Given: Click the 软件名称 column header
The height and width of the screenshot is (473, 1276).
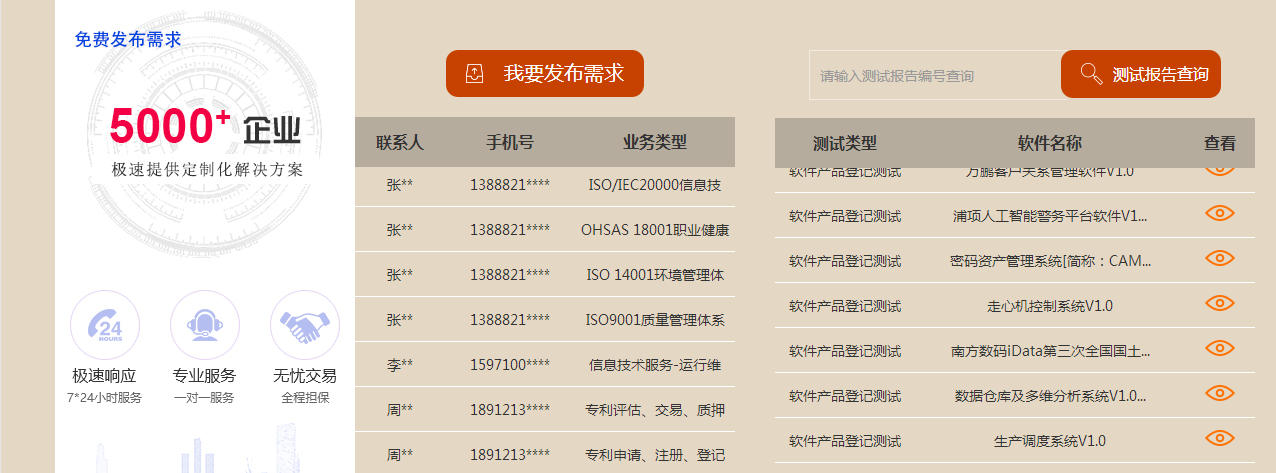Looking at the screenshot, I should coord(1049,143).
